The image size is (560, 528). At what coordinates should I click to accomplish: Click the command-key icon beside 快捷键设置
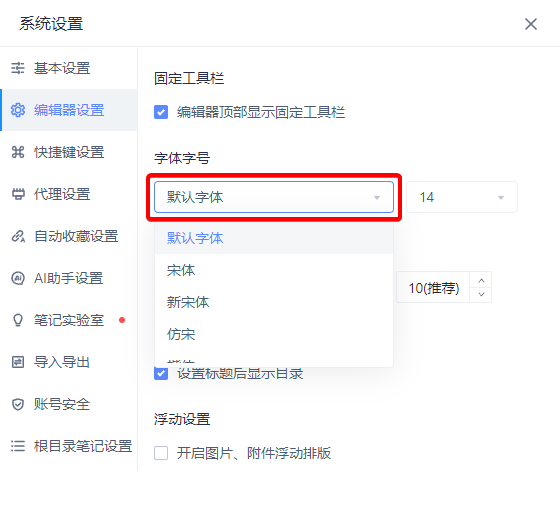[18, 152]
